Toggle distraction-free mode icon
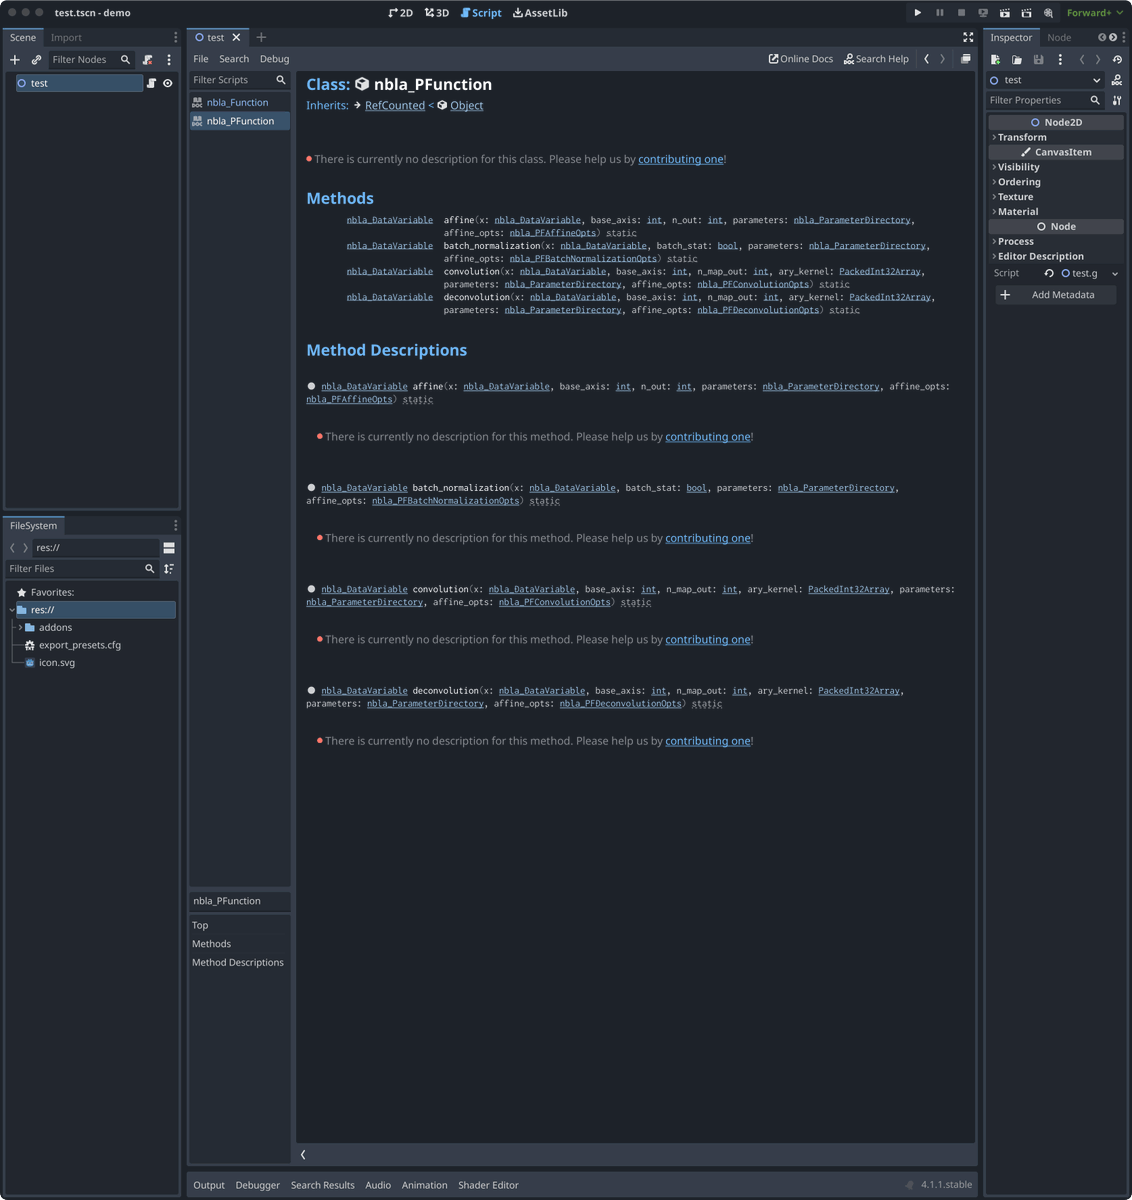The image size is (1132, 1200). click(x=968, y=37)
